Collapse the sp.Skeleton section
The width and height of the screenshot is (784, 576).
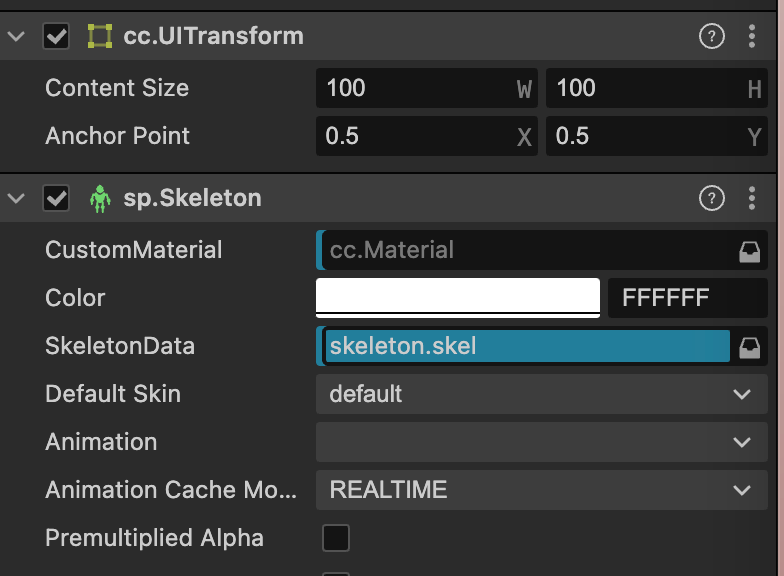pos(16,199)
